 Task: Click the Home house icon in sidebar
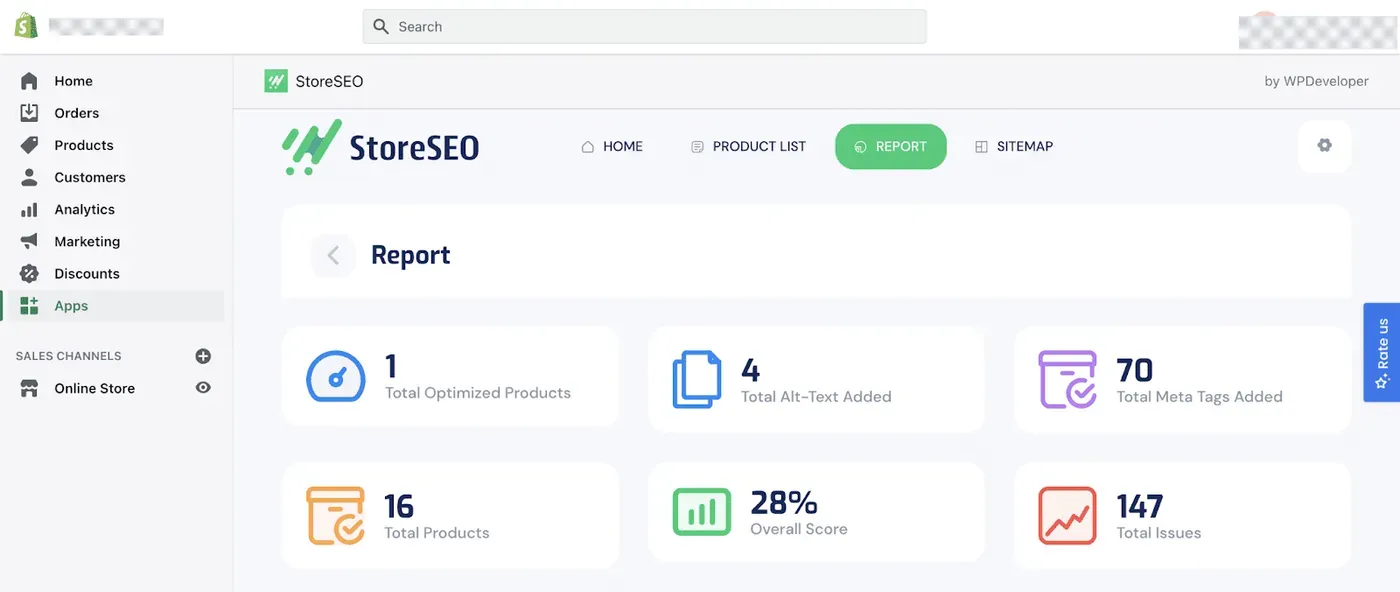coord(29,81)
